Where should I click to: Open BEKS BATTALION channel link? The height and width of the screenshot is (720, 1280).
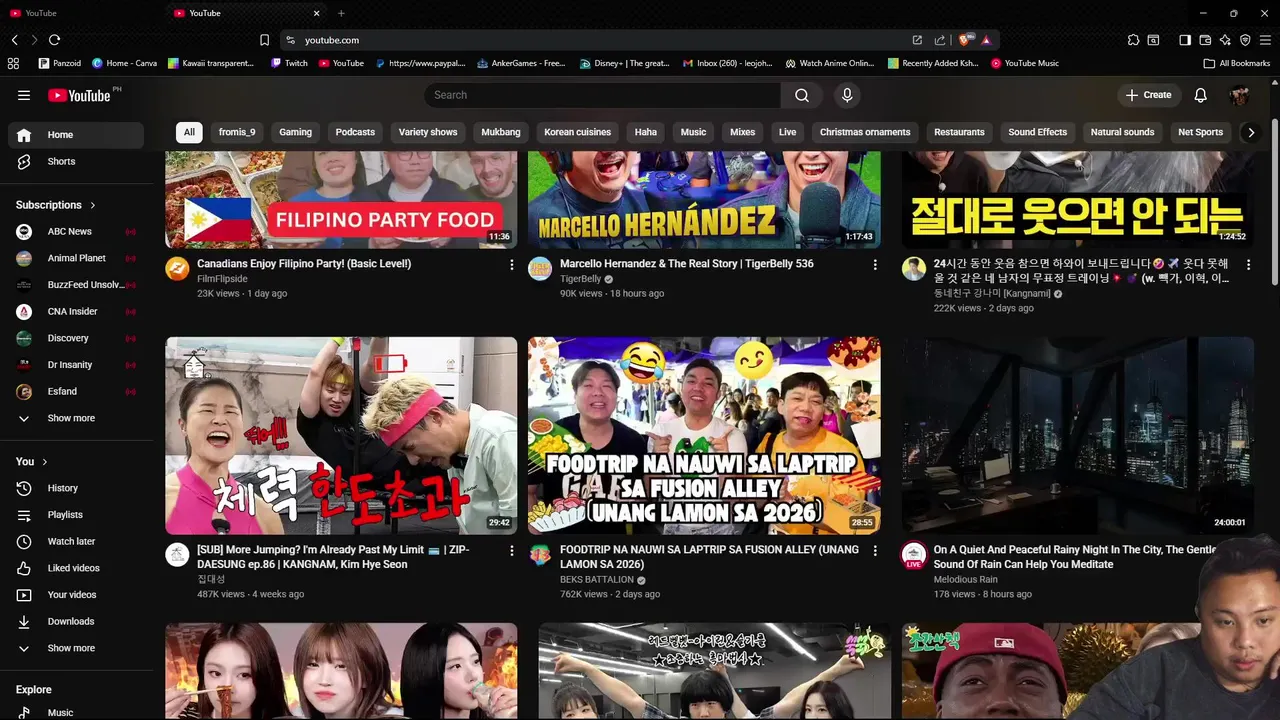click(x=596, y=579)
